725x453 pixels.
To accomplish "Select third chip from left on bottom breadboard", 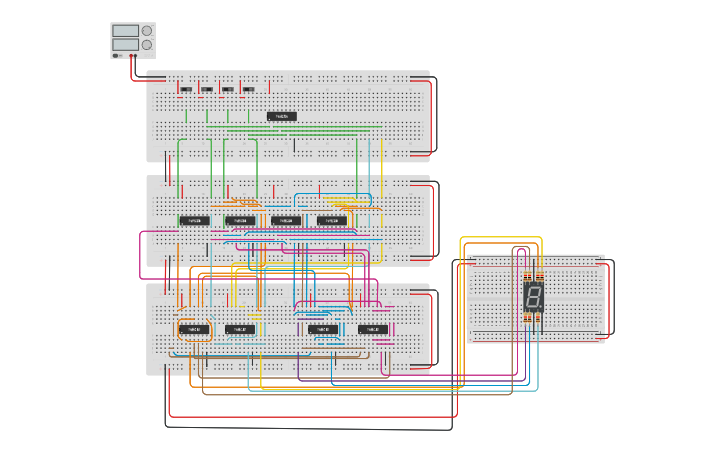I will (x=323, y=330).
